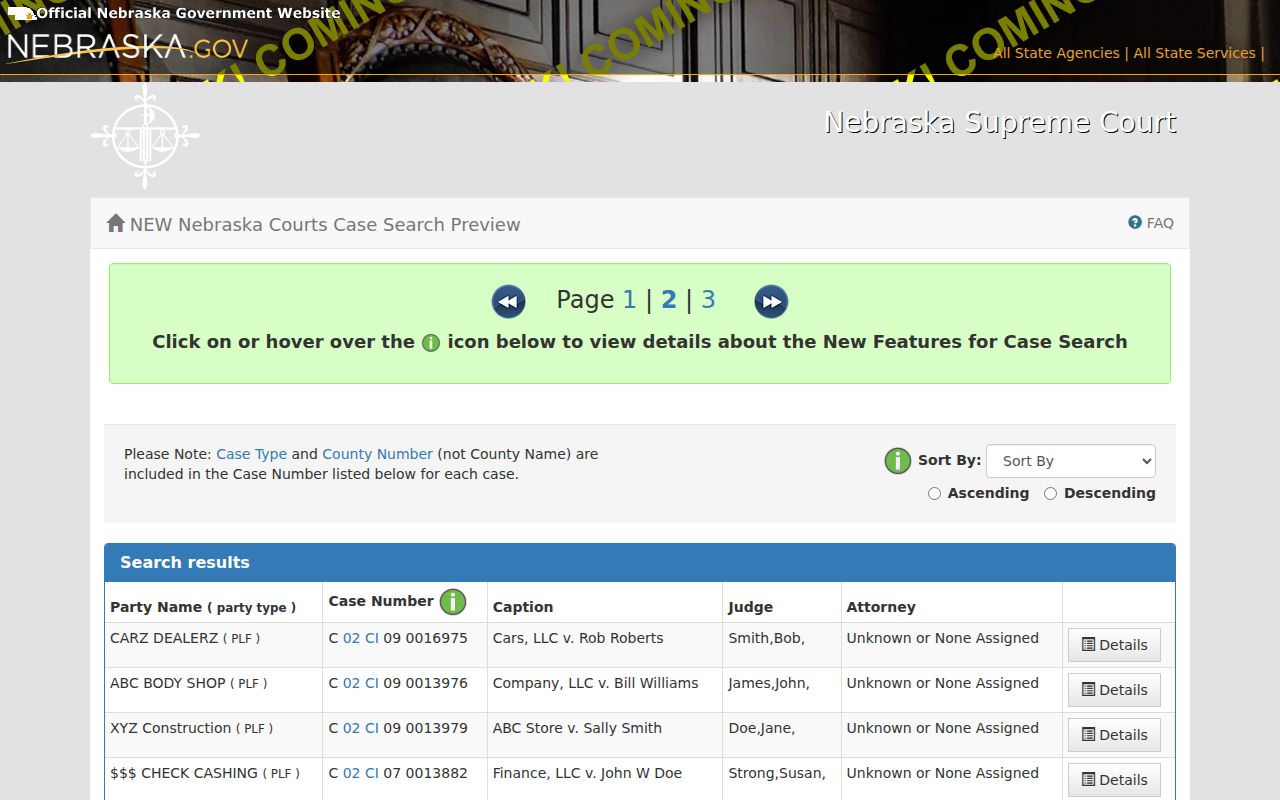Click judge name Strong,Susan,
The width and height of the screenshot is (1280, 800).
click(777, 773)
